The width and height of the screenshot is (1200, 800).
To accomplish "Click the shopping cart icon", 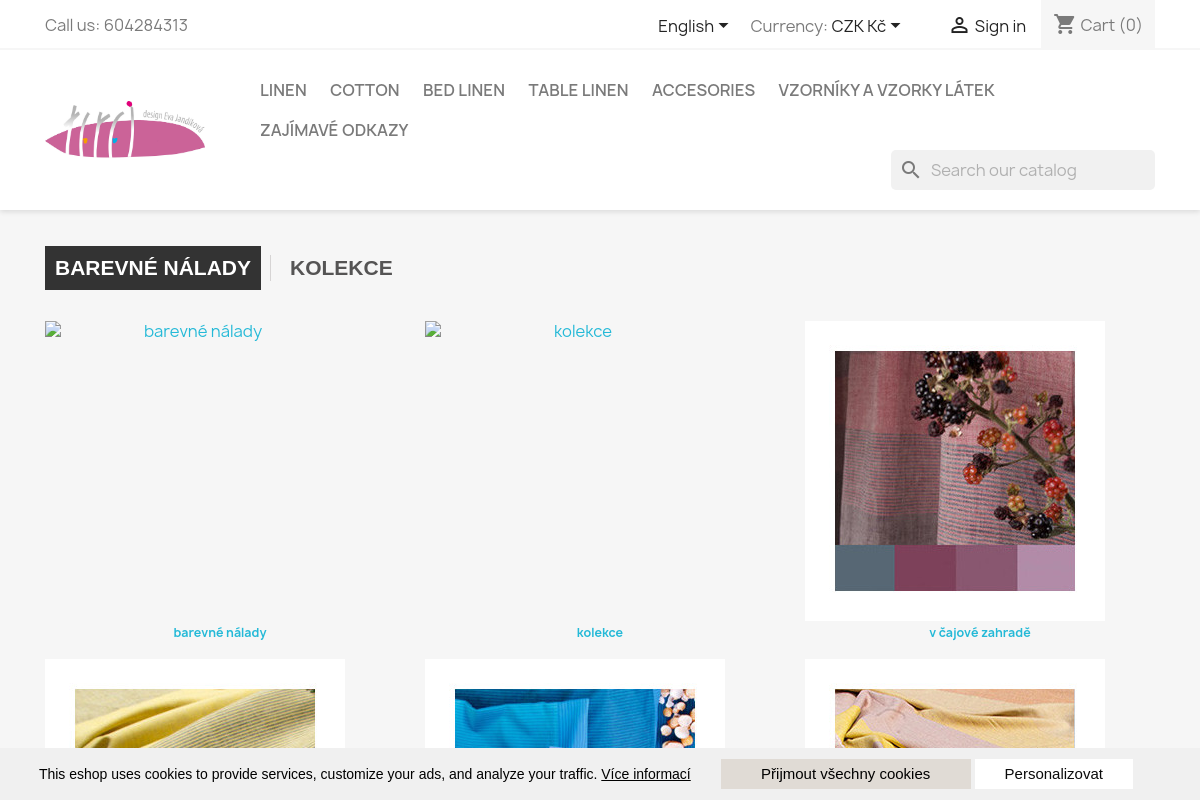I will 1065,25.
